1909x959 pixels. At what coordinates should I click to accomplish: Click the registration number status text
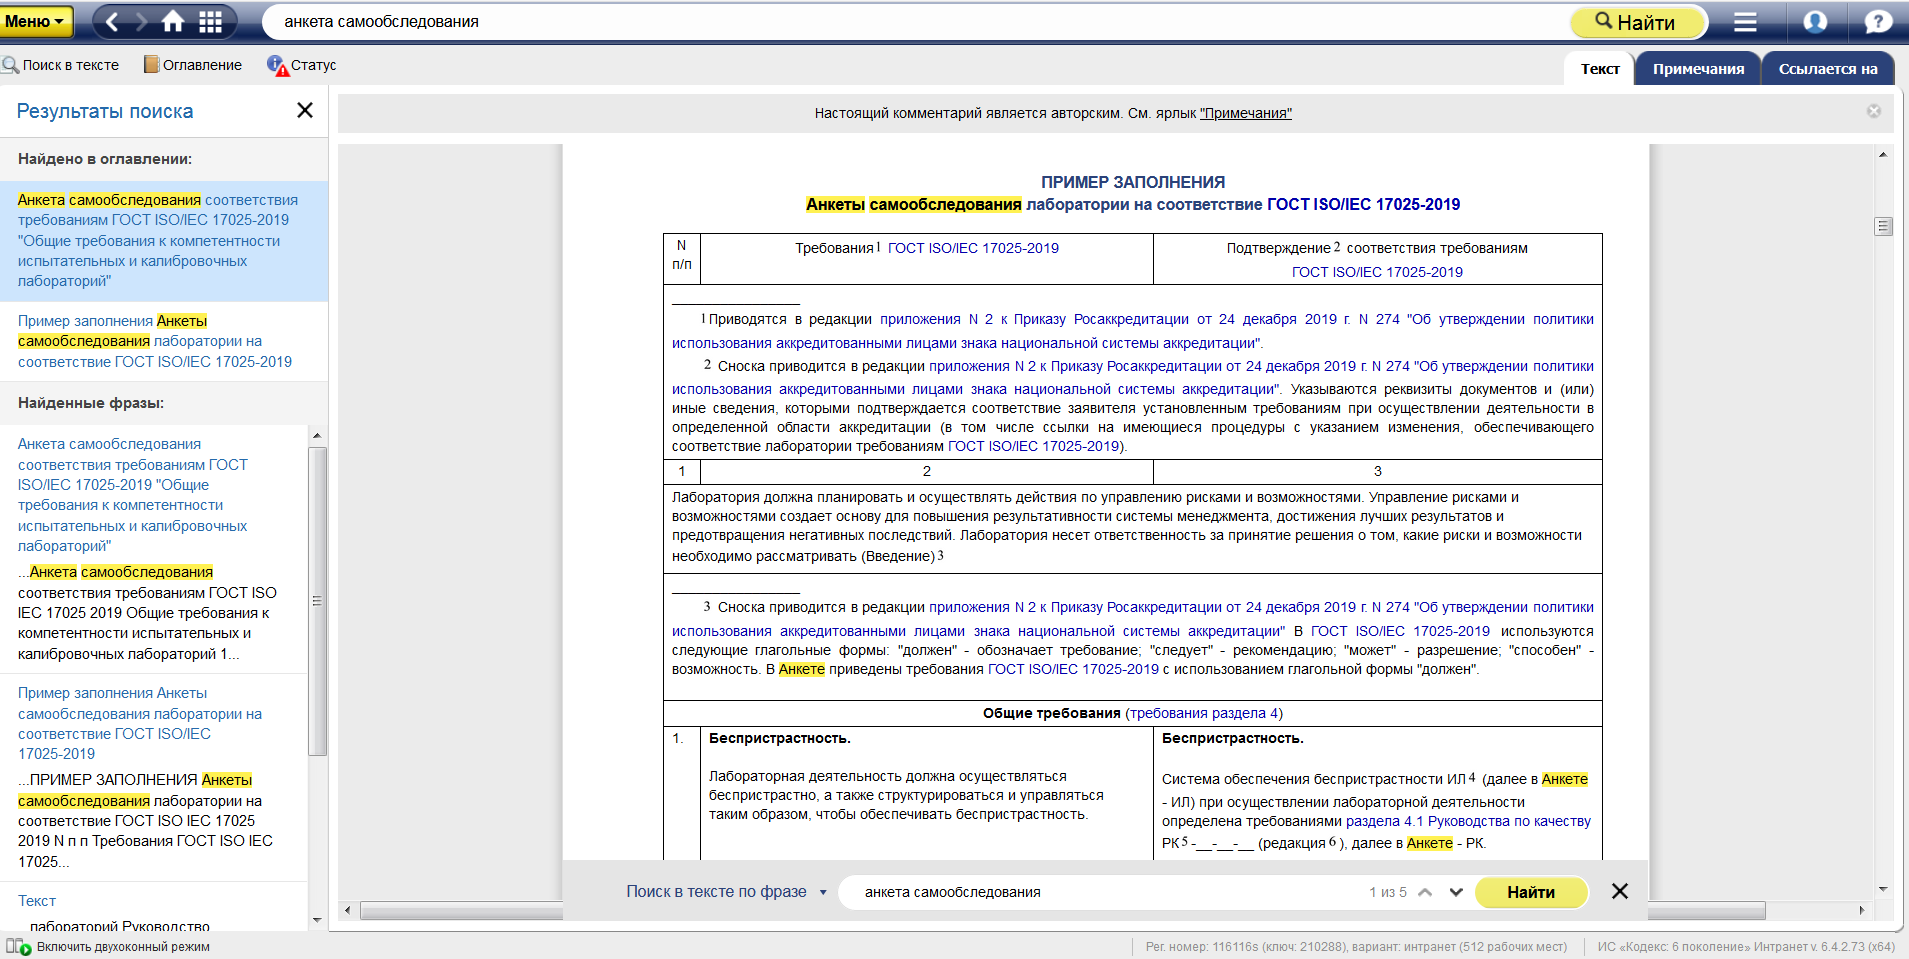click(1356, 947)
